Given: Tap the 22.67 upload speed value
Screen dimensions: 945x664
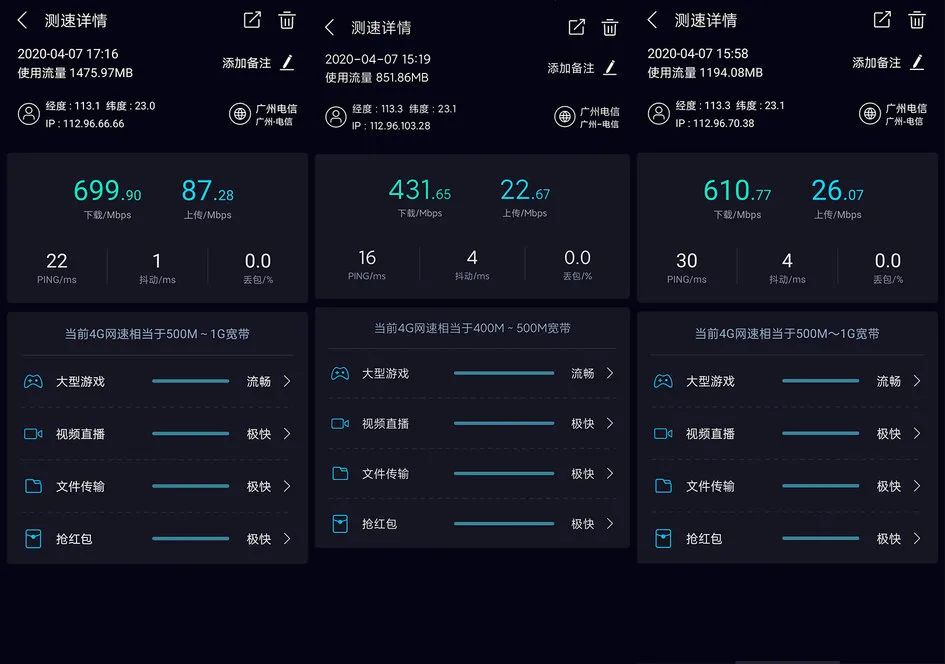Looking at the screenshot, I should pyautogui.click(x=525, y=190).
